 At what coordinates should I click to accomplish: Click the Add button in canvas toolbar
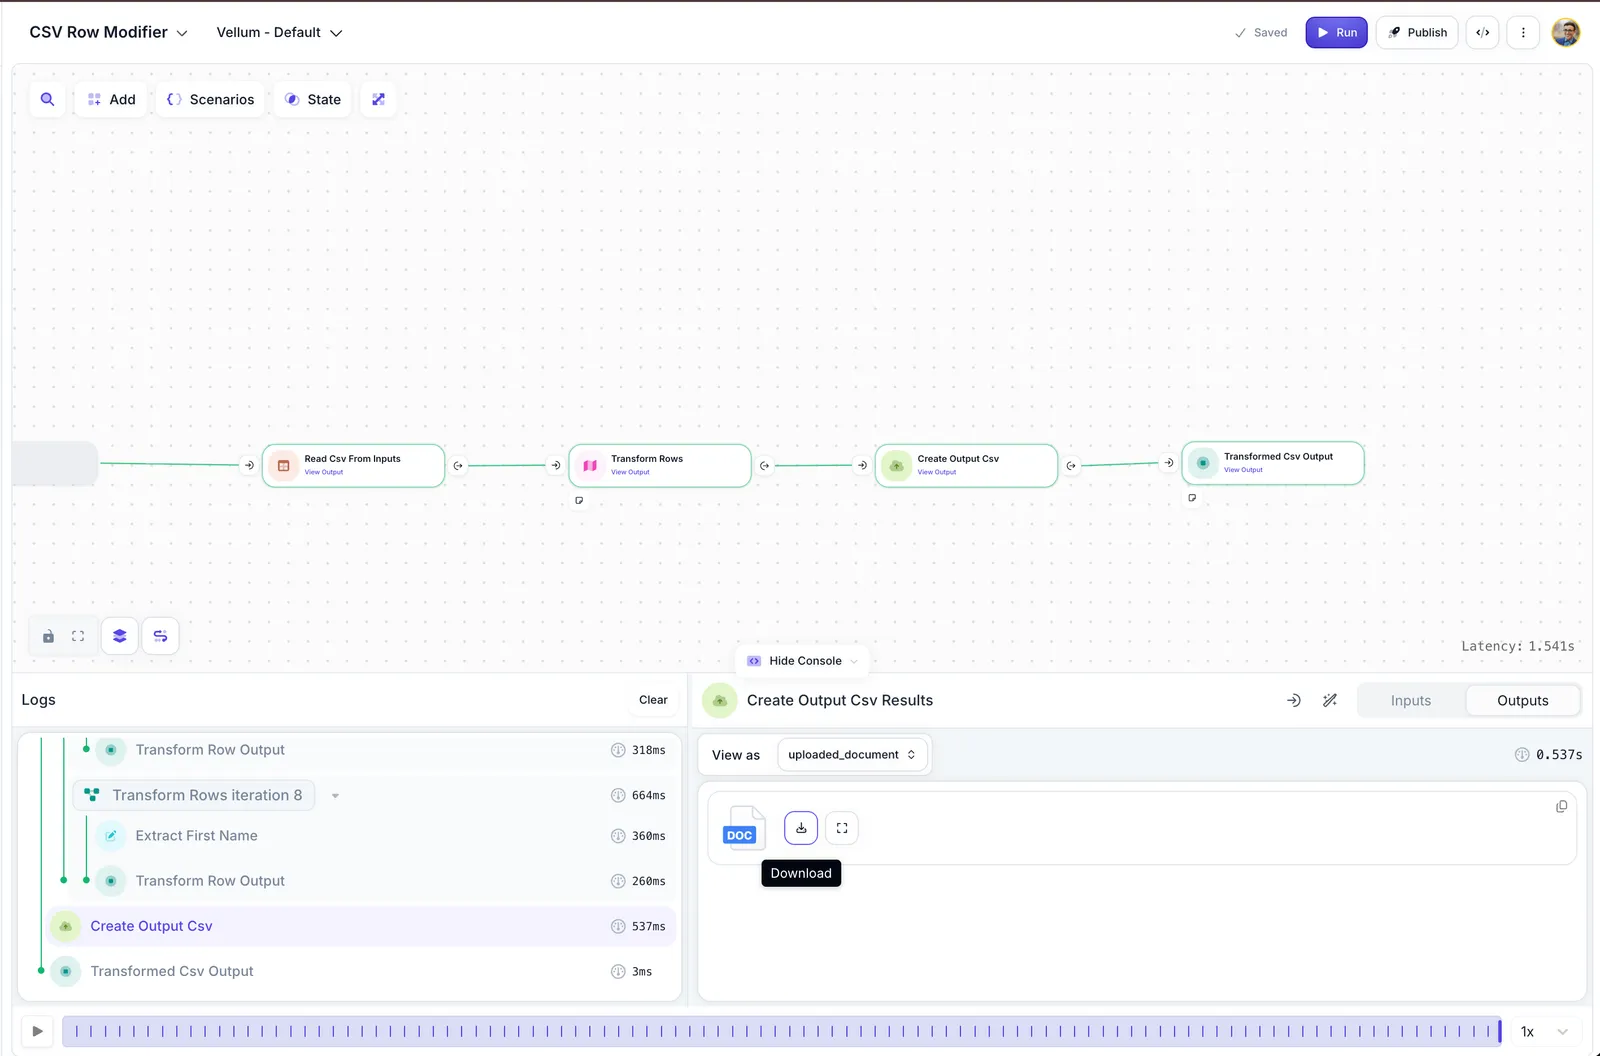[x=111, y=99]
